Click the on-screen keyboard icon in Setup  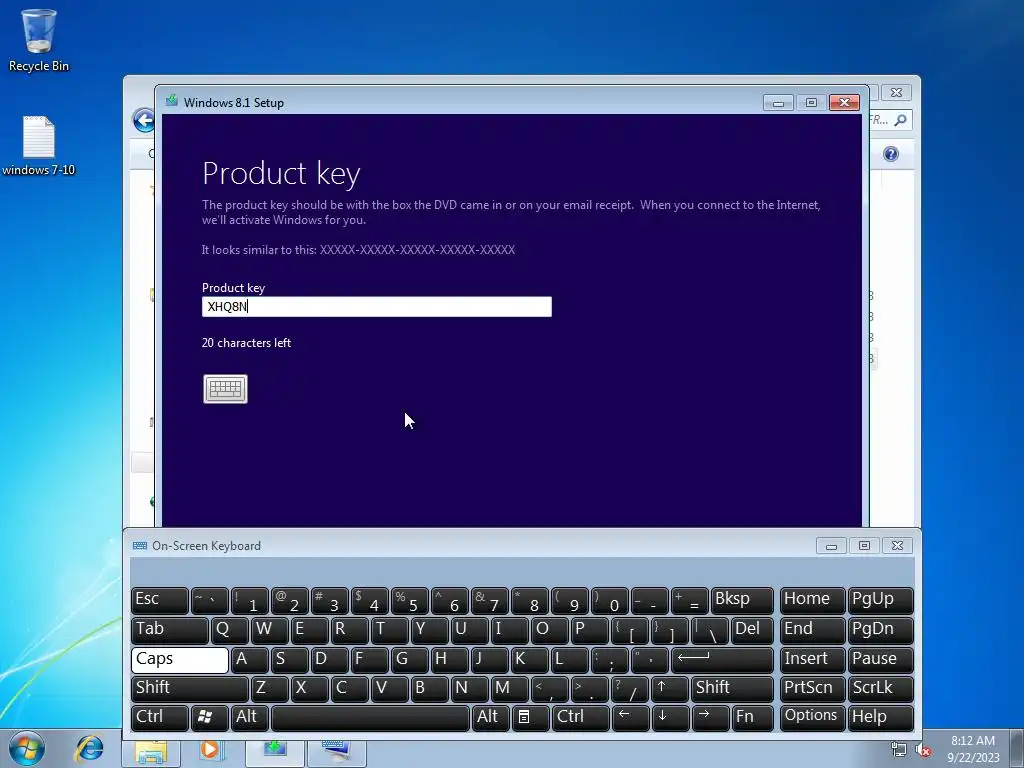(x=225, y=389)
